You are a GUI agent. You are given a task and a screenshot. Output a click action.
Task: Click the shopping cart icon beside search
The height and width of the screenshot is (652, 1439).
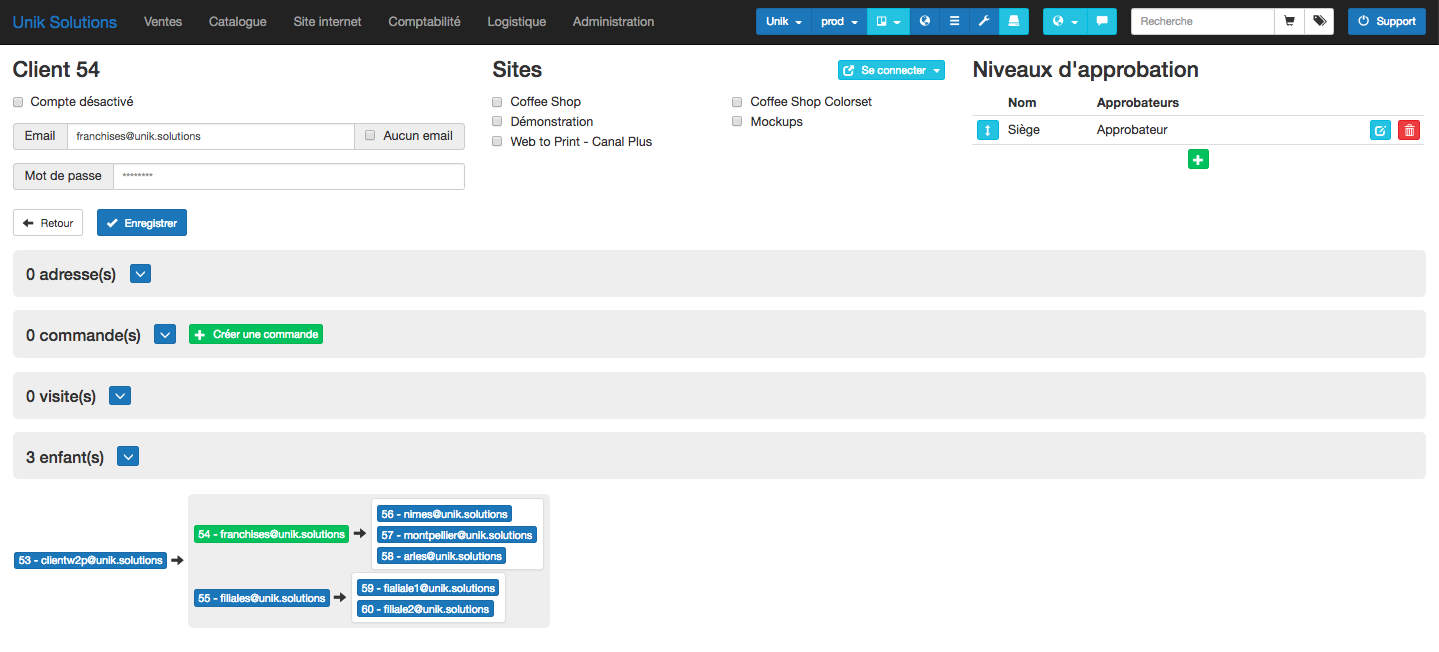coord(1289,21)
